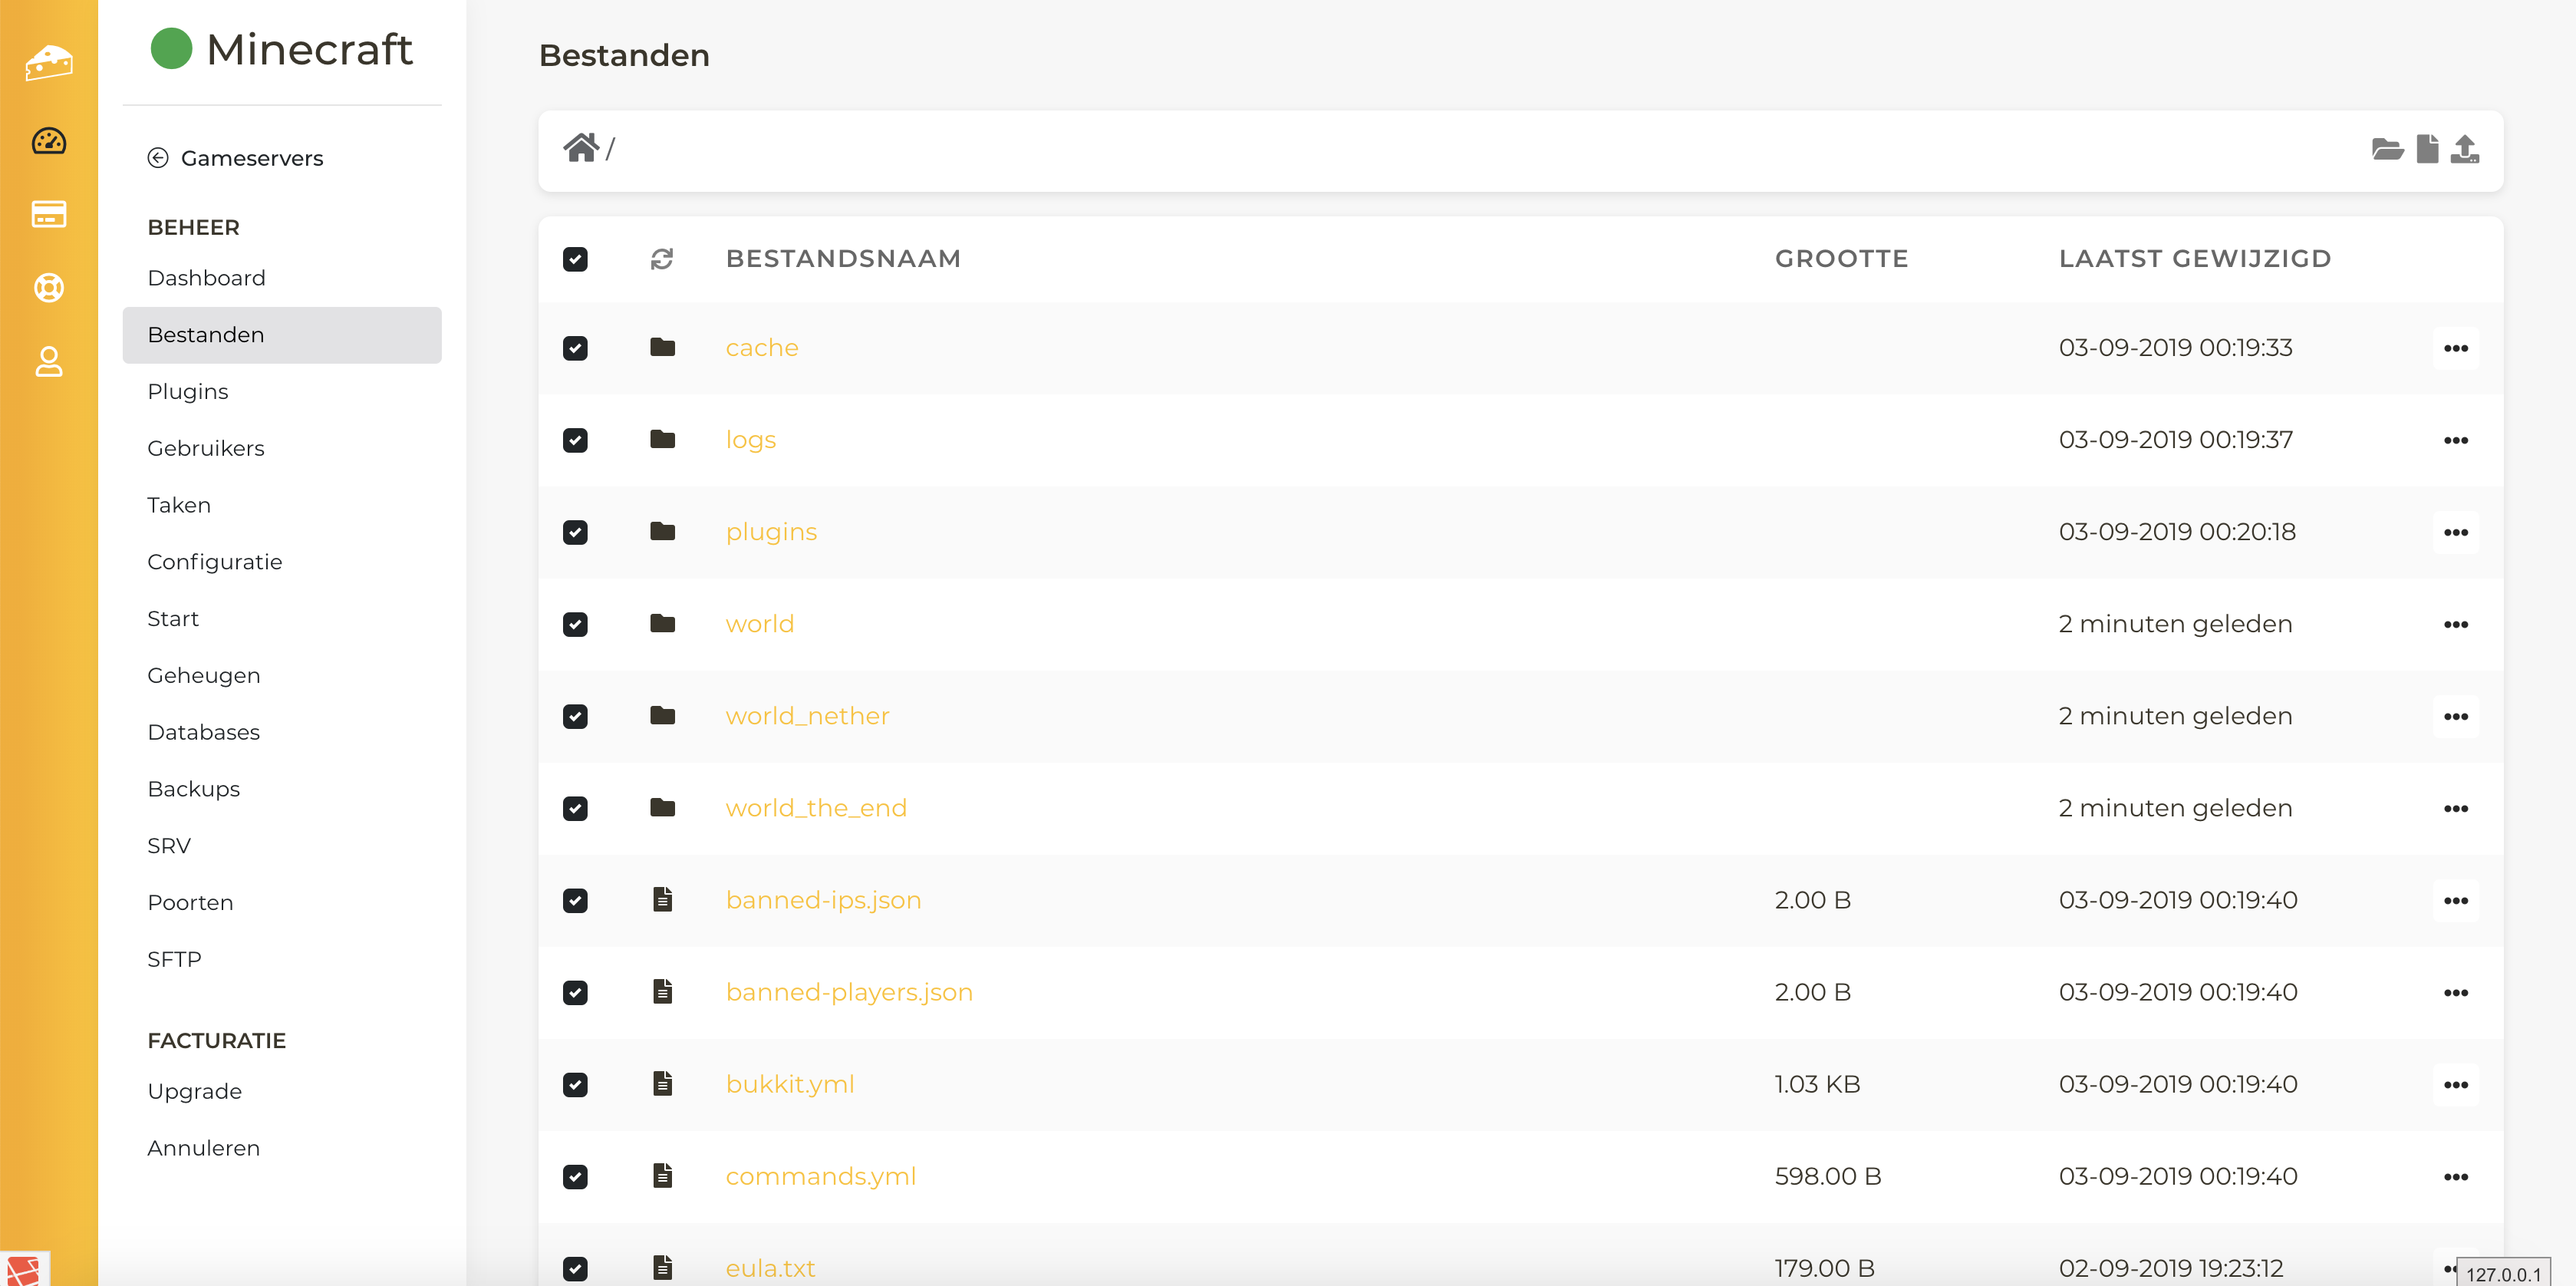2576x1286 pixels.
Task: Open the support lifebuoy sidebar icon
Action: (48, 288)
